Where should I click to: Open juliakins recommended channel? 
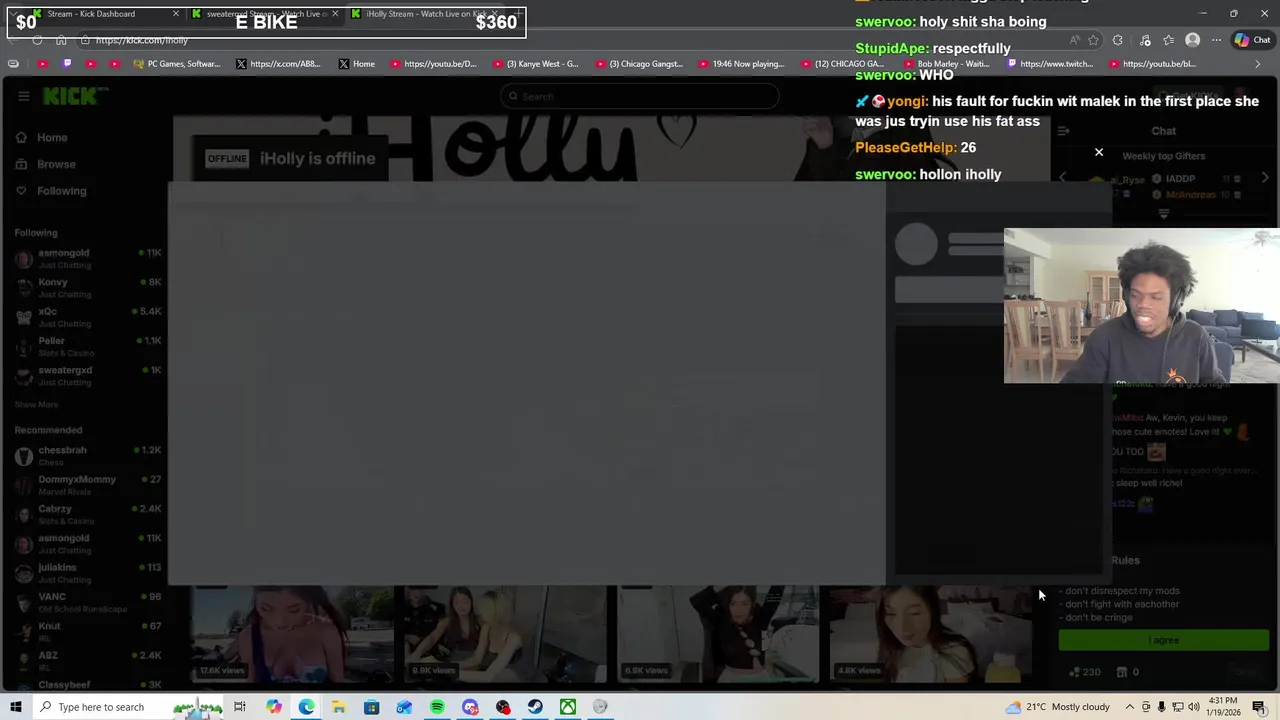pyautogui.click(x=87, y=572)
